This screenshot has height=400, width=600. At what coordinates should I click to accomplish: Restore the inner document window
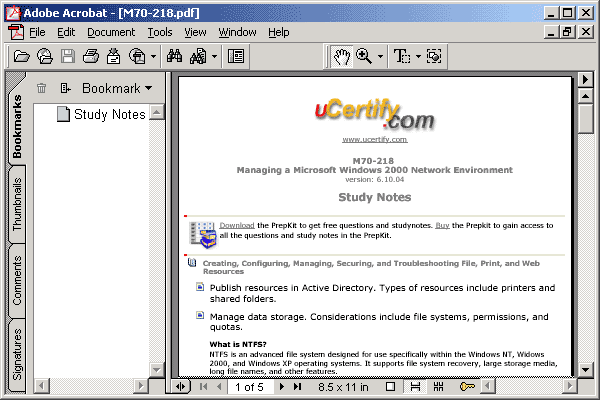(567, 32)
